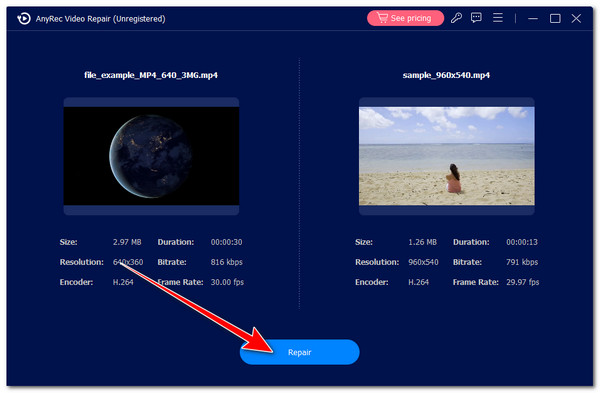Click the key register icon
Image resolution: width=600 pixels, height=393 pixels.
click(x=456, y=18)
